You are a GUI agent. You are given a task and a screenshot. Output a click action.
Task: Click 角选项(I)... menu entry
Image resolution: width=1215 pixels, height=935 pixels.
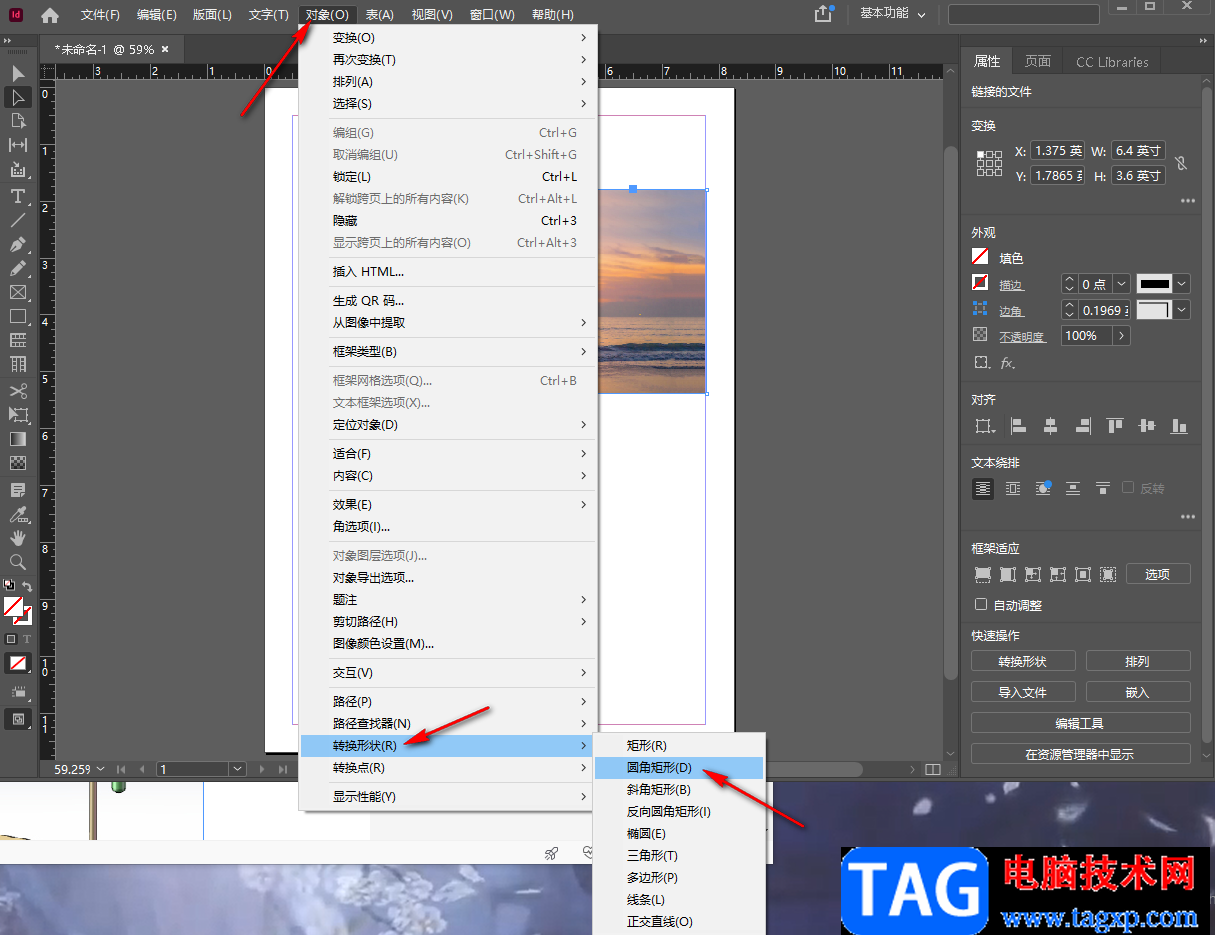coord(449,527)
